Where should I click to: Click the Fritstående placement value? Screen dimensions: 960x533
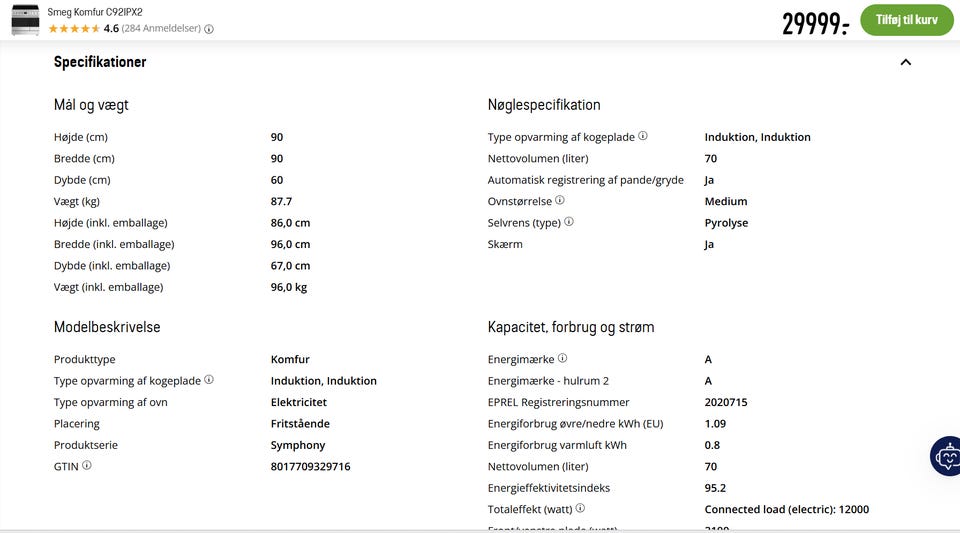click(x=300, y=423)
